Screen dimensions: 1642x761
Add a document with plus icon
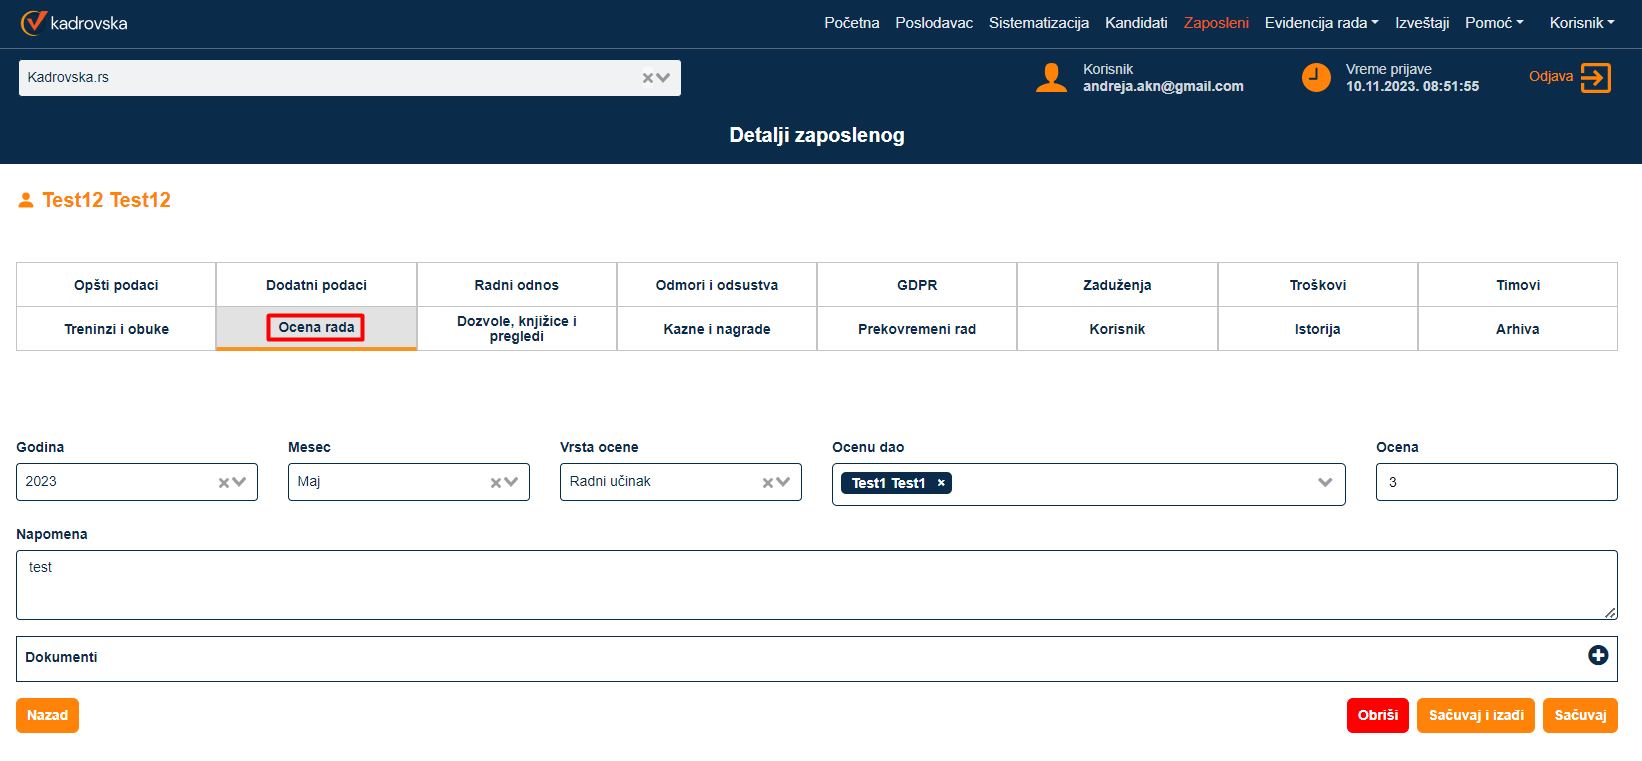pyautogui.click(x=1597, y=655)
